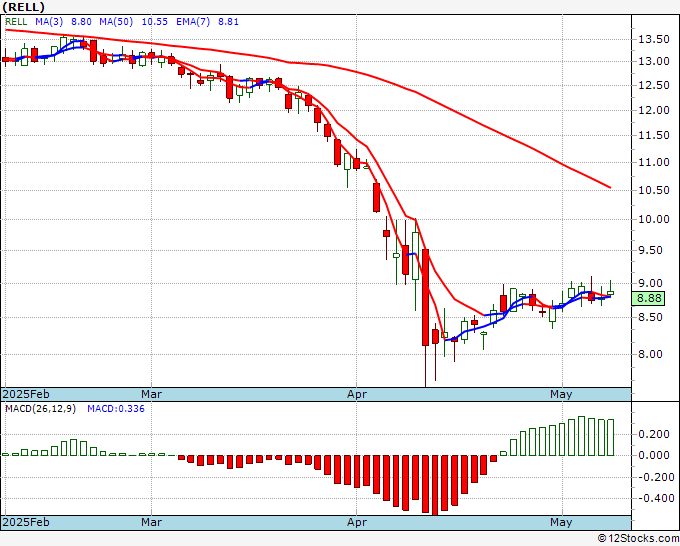This screenshot has height=546, width=680.
Task: Click the 10.00 price axis label
Action: [654, 219]
